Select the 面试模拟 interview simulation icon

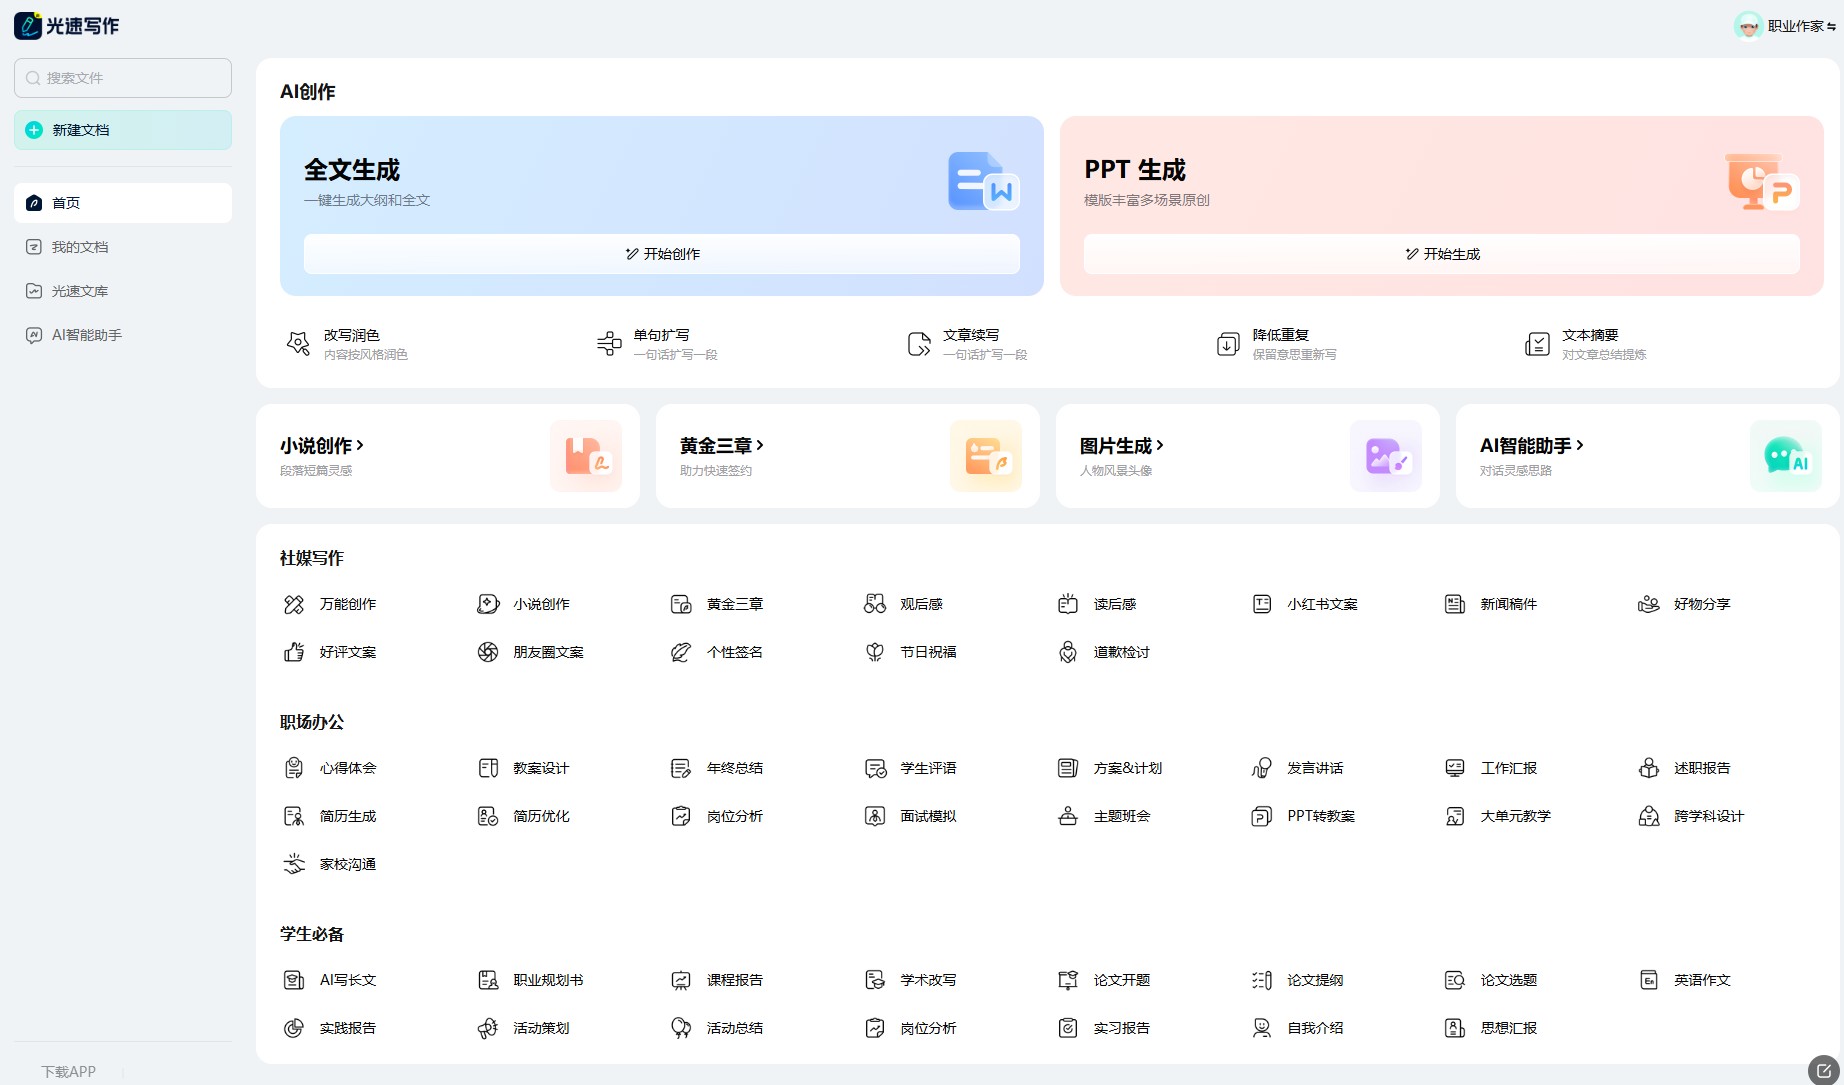(875, 816)
